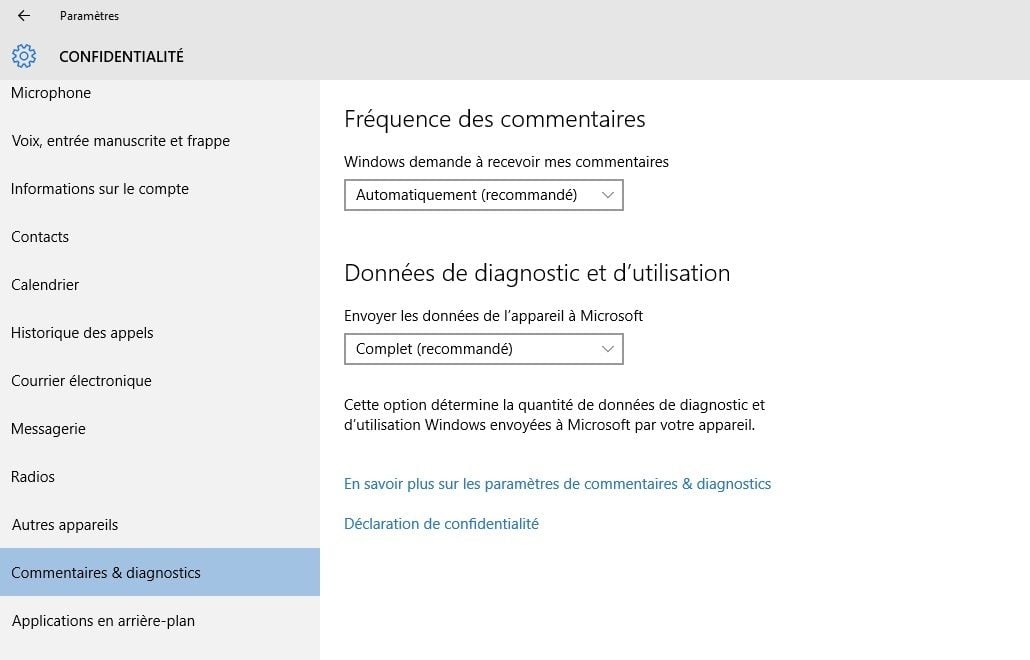The width and height of the screenshot is (1030, 660).
Task: Open Historique des appels settings
Action: (x=82, y=333)
